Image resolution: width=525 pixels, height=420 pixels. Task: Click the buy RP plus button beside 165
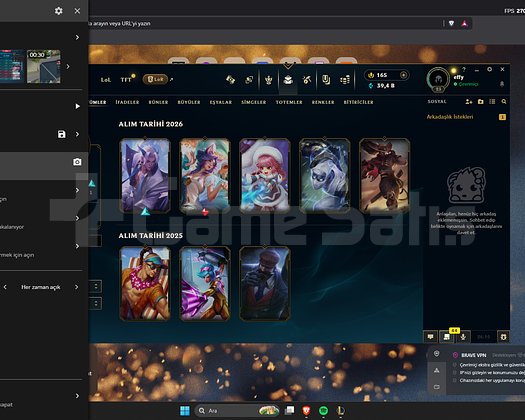coord(404,75)
